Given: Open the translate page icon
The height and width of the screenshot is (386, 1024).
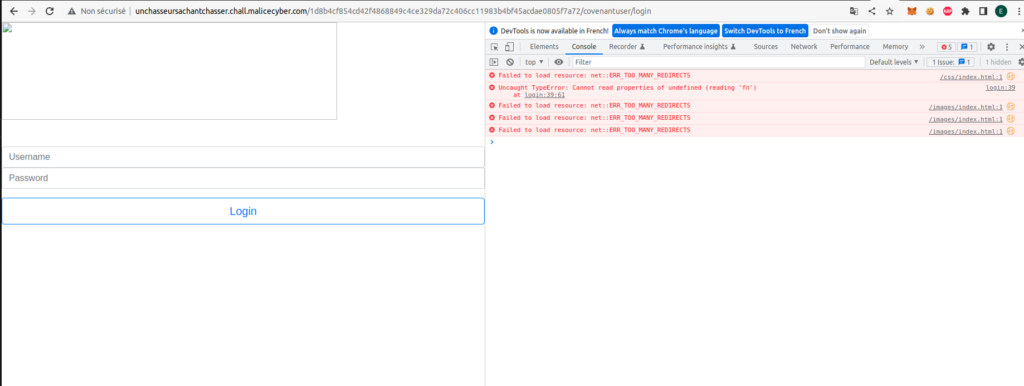Looking at the screenshot, I should [854, 11].
